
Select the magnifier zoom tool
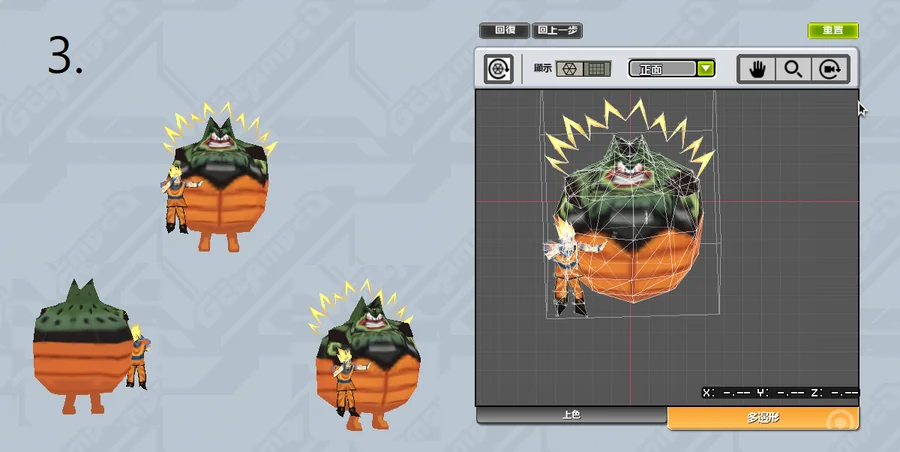(793, 69)
